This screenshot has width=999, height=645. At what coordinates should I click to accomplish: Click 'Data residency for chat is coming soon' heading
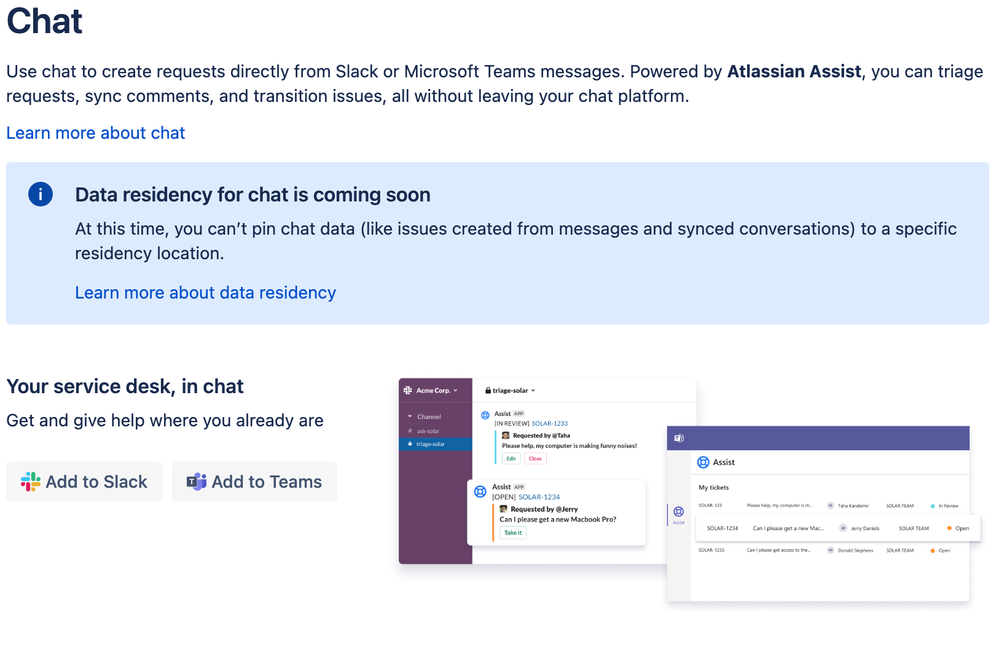pos(252,194)
